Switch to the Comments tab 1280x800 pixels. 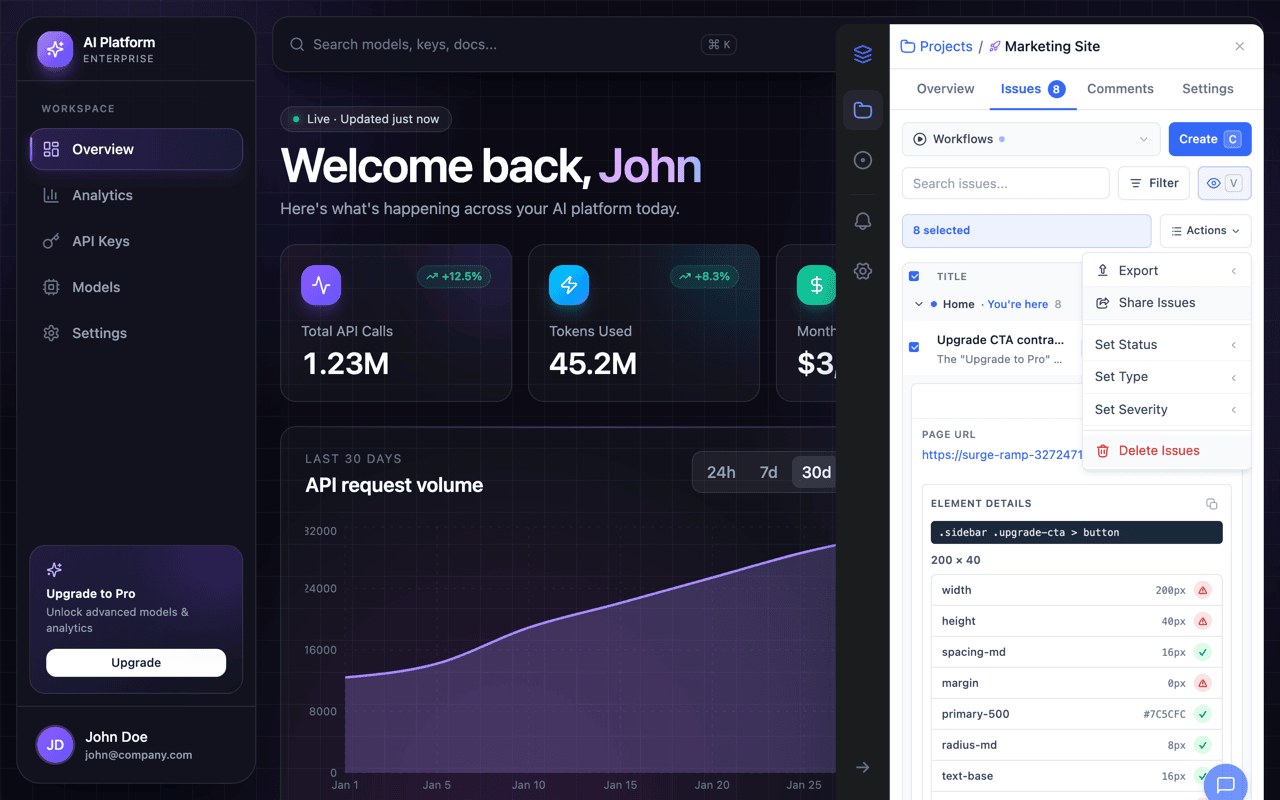pos(1120,89)
